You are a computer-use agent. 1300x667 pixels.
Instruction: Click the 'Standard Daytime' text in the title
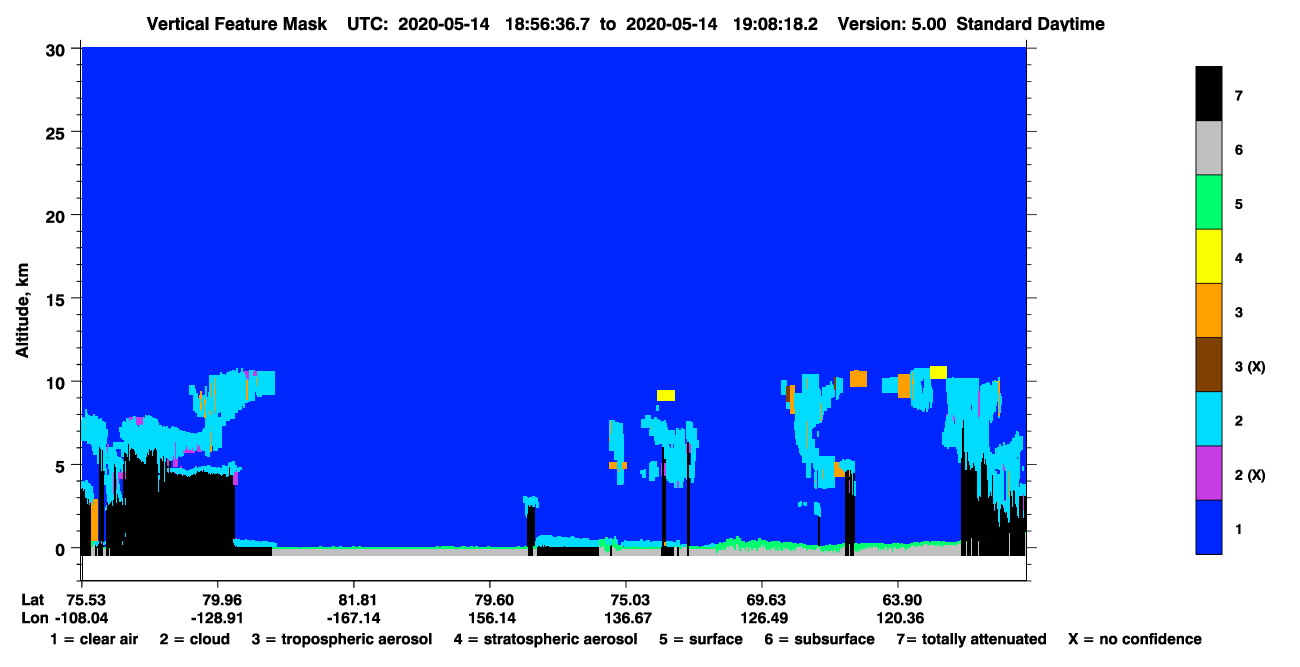pyautogui.click(x=1031, y=24)
